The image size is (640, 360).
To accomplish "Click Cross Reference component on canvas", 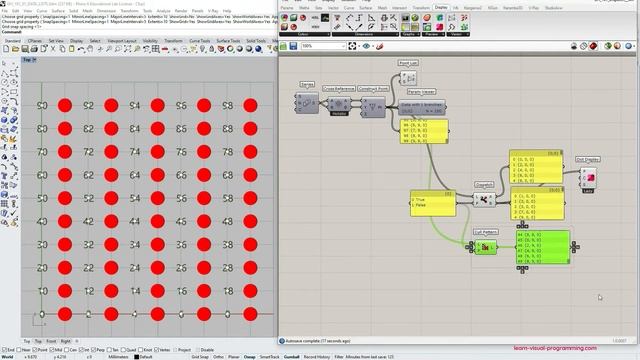I will point(339,104).
